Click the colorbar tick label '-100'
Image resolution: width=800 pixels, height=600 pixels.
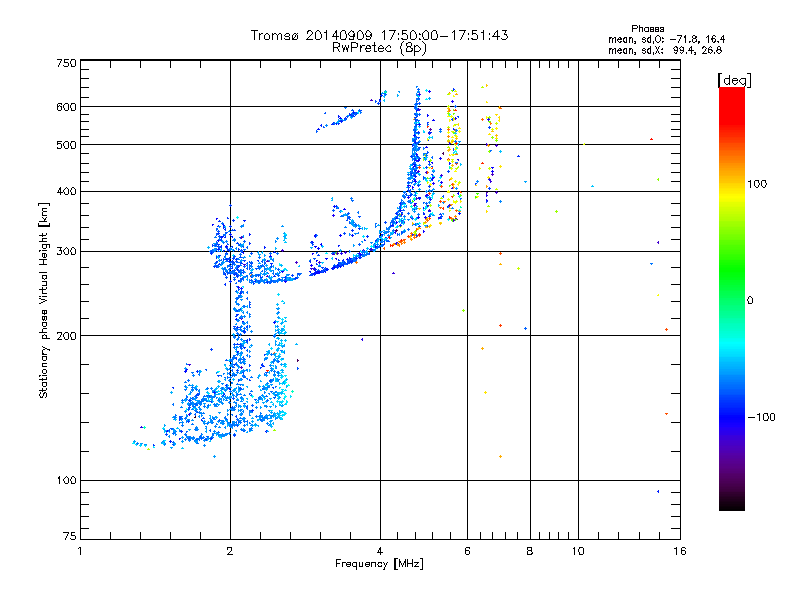click(762, 417)
